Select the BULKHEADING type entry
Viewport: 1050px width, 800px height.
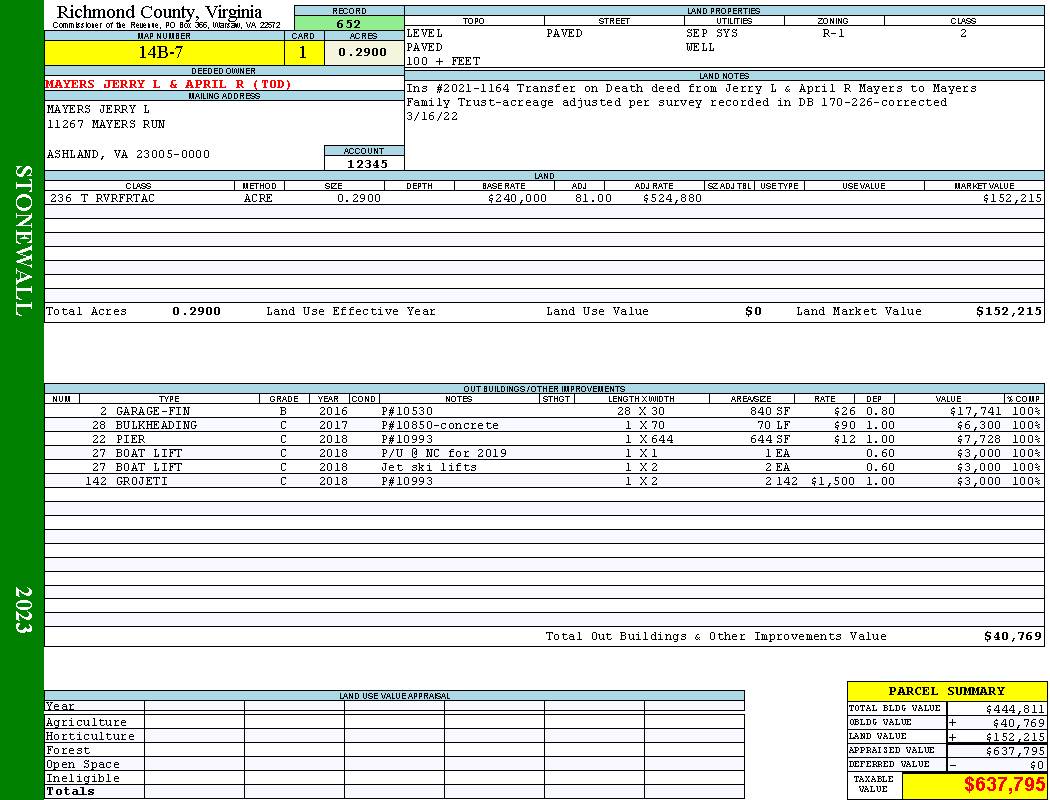pyautogui.click(x=156, y=425)
